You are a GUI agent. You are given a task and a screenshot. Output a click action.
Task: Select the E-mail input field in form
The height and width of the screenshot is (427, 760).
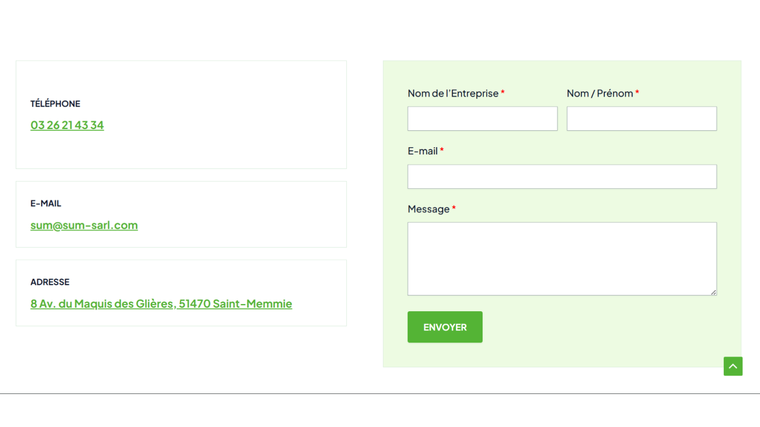coord(562,177)
